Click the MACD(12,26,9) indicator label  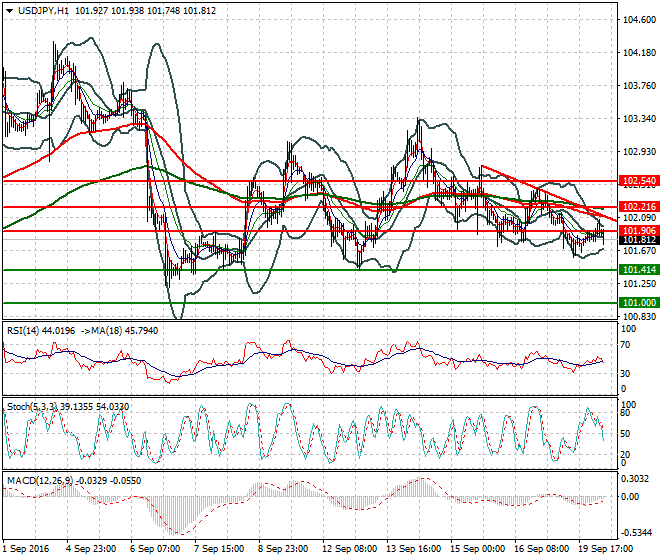pyautogui.click(x=36, y=481)
